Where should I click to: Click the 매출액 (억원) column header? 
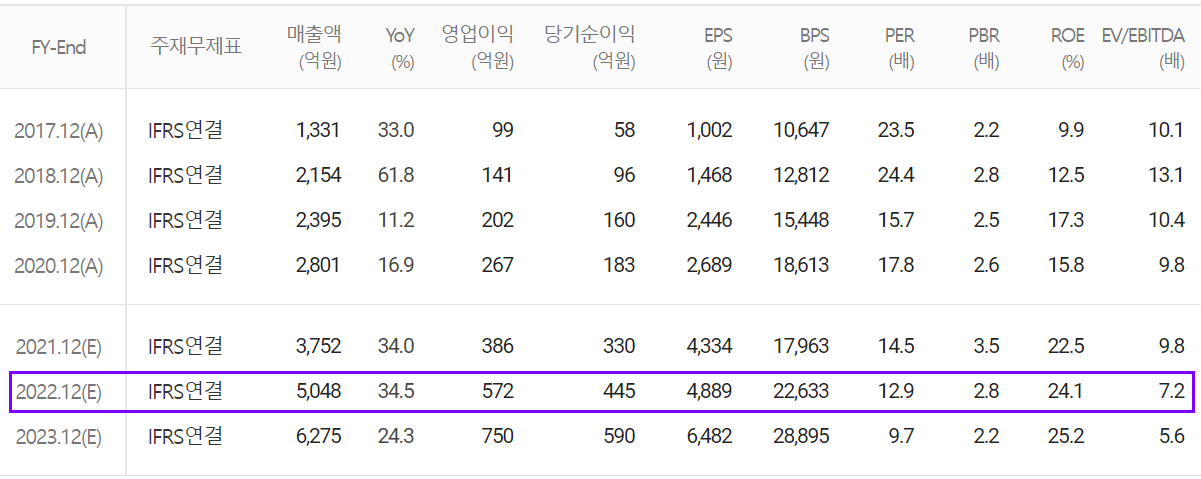click(x=314, y=47)
